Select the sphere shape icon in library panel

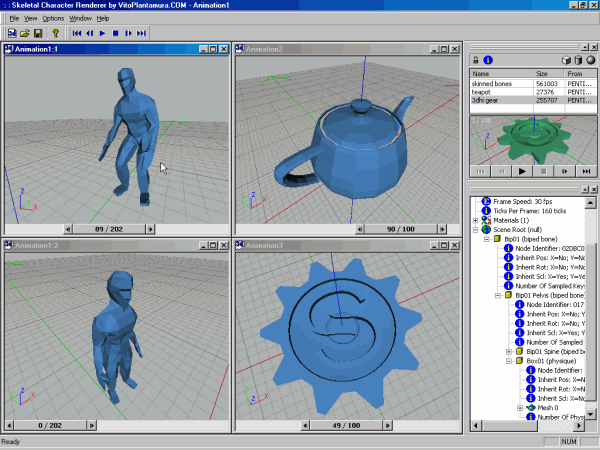(591, 60)
